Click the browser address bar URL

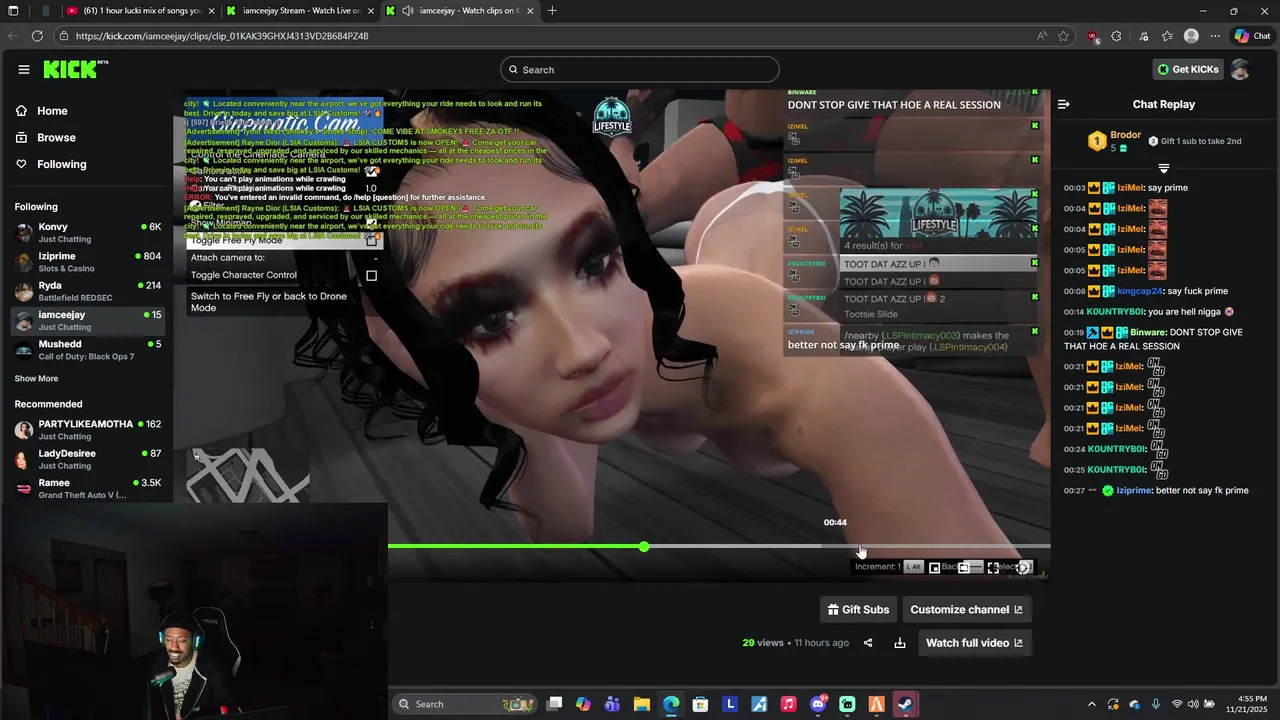click(222, 36)
